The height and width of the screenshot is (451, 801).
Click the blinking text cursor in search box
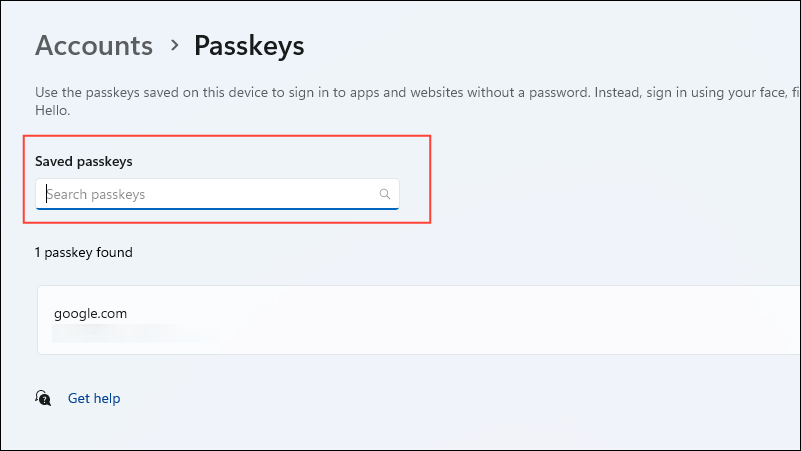coord(46,194)
